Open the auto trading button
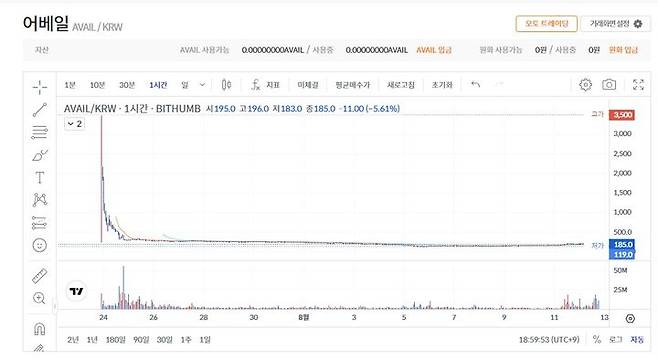658x360 pixels. pyautogui.click(x=546, y=23)
